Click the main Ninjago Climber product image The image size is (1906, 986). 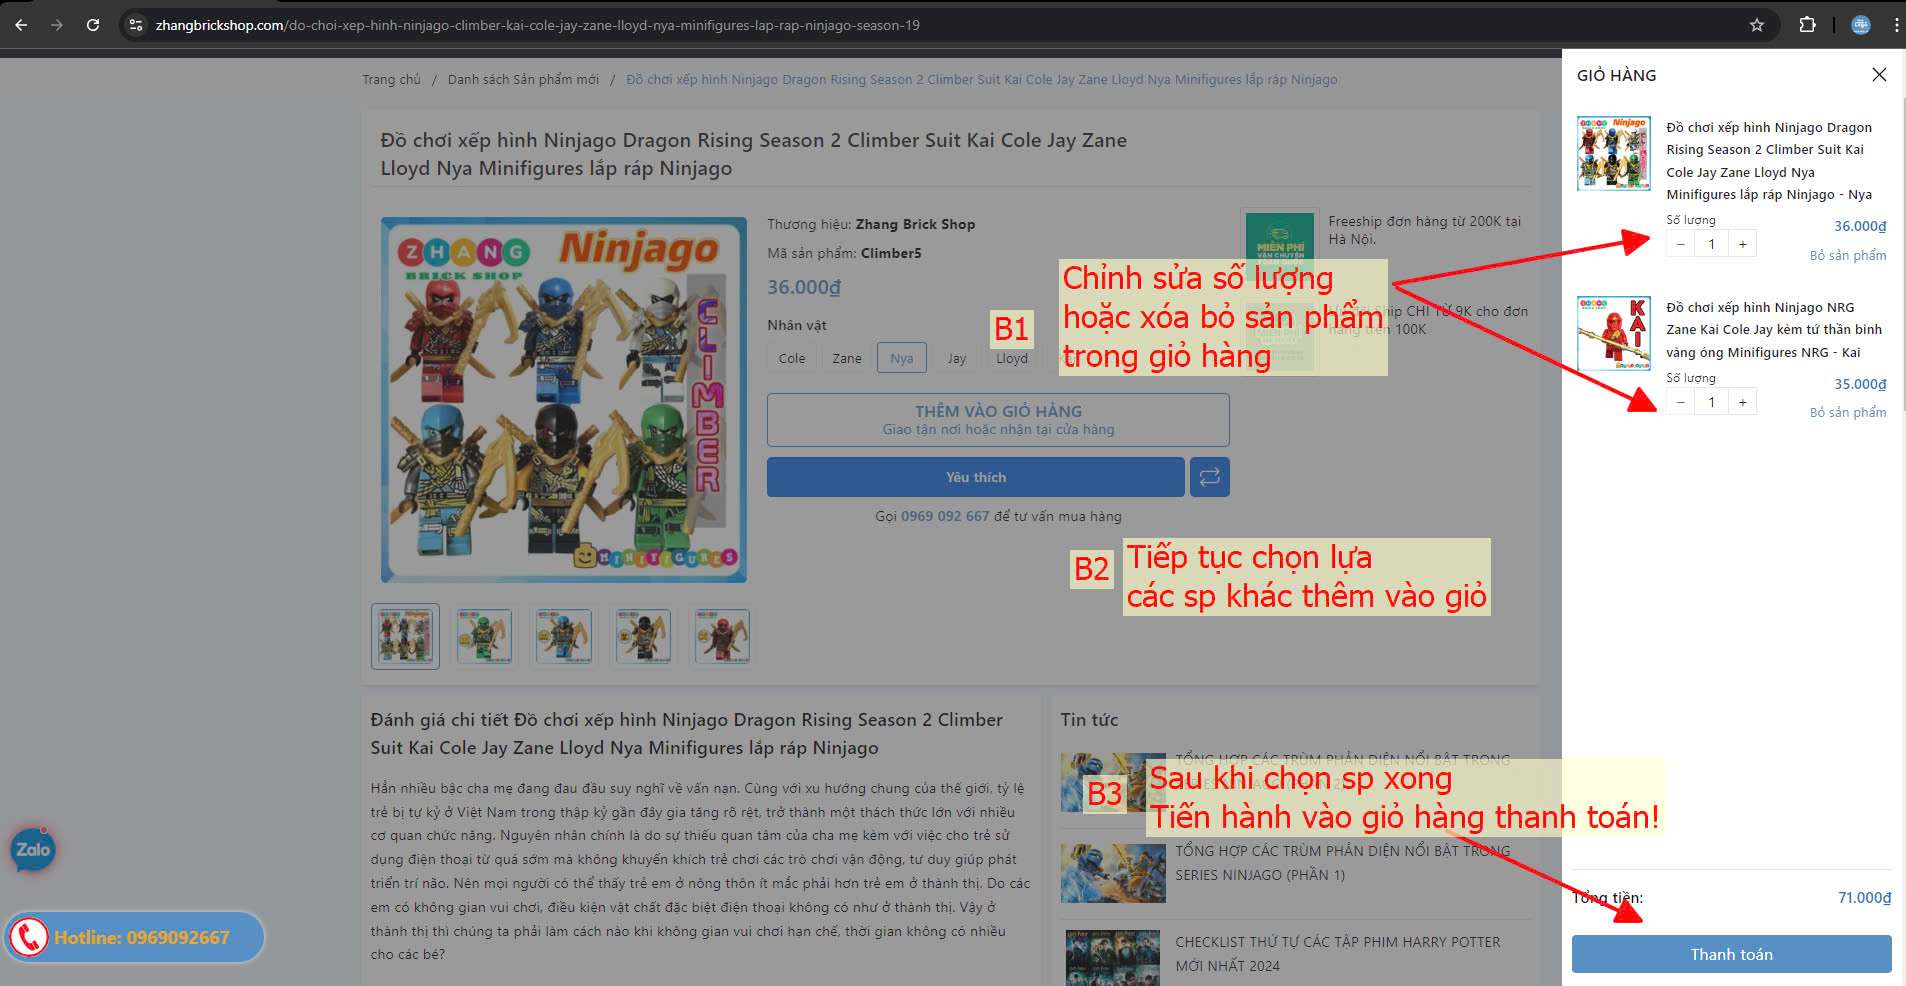[x=564, y=400]
